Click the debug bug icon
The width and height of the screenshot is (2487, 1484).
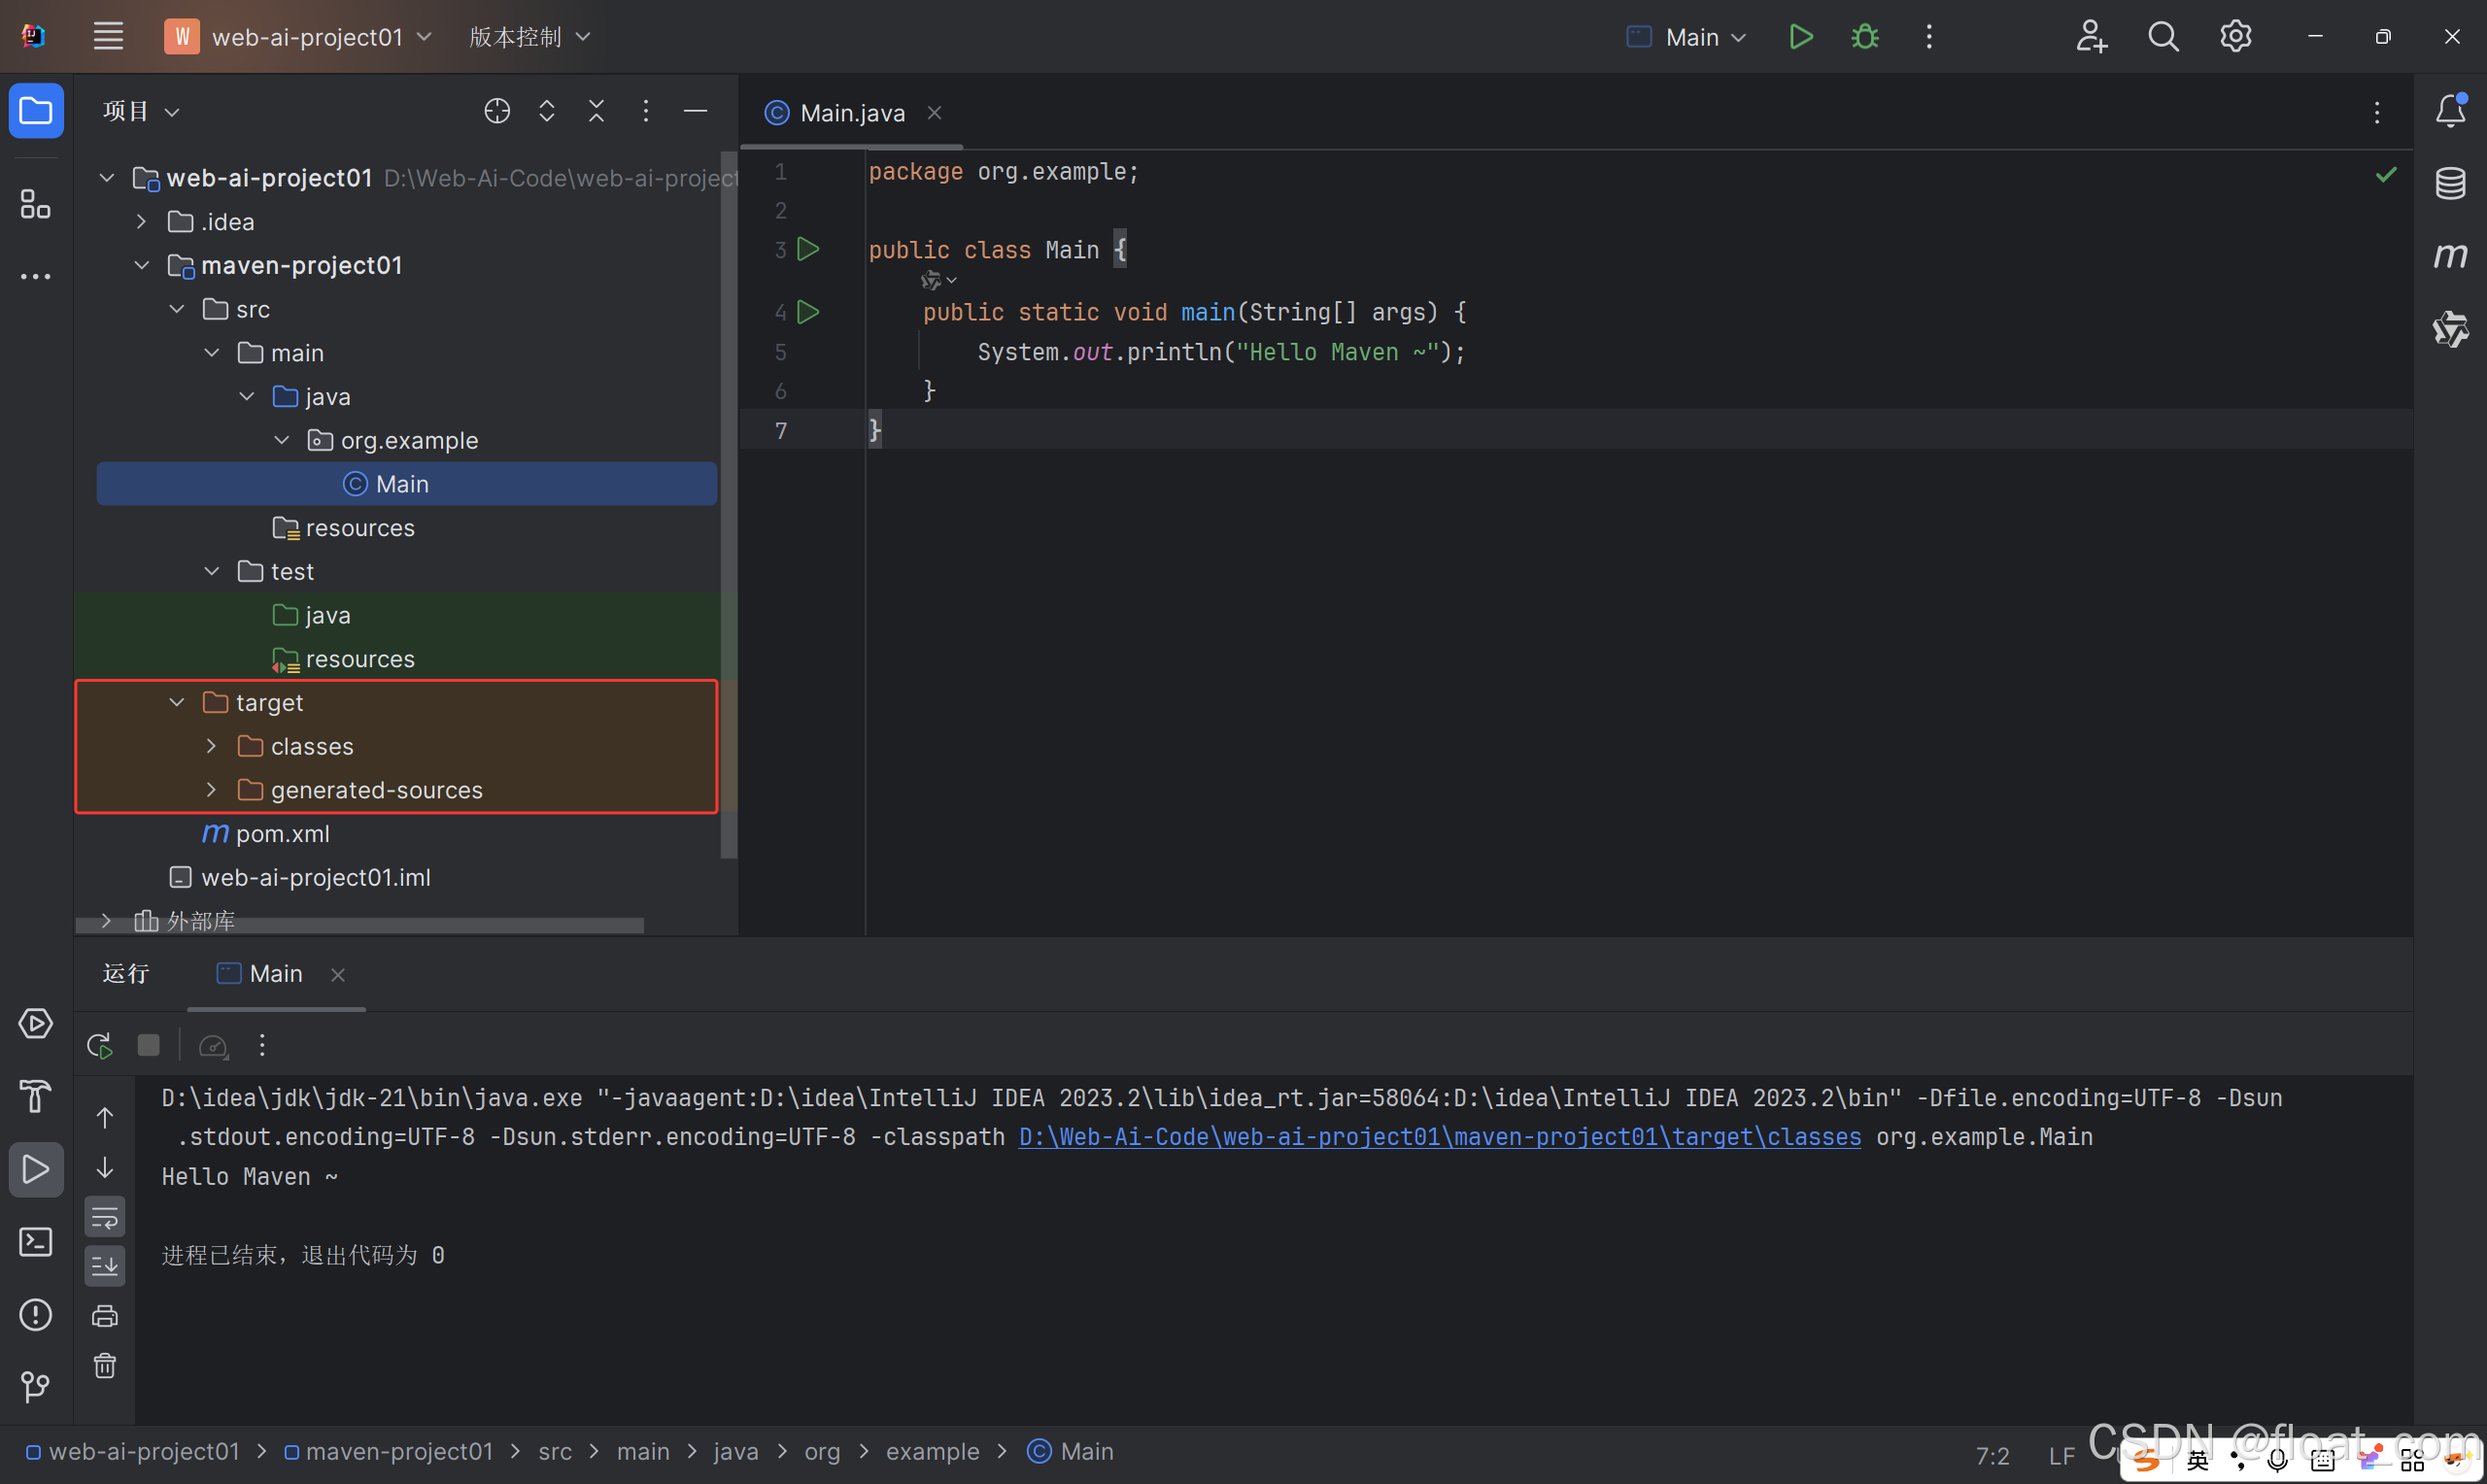coord(1864,37)
